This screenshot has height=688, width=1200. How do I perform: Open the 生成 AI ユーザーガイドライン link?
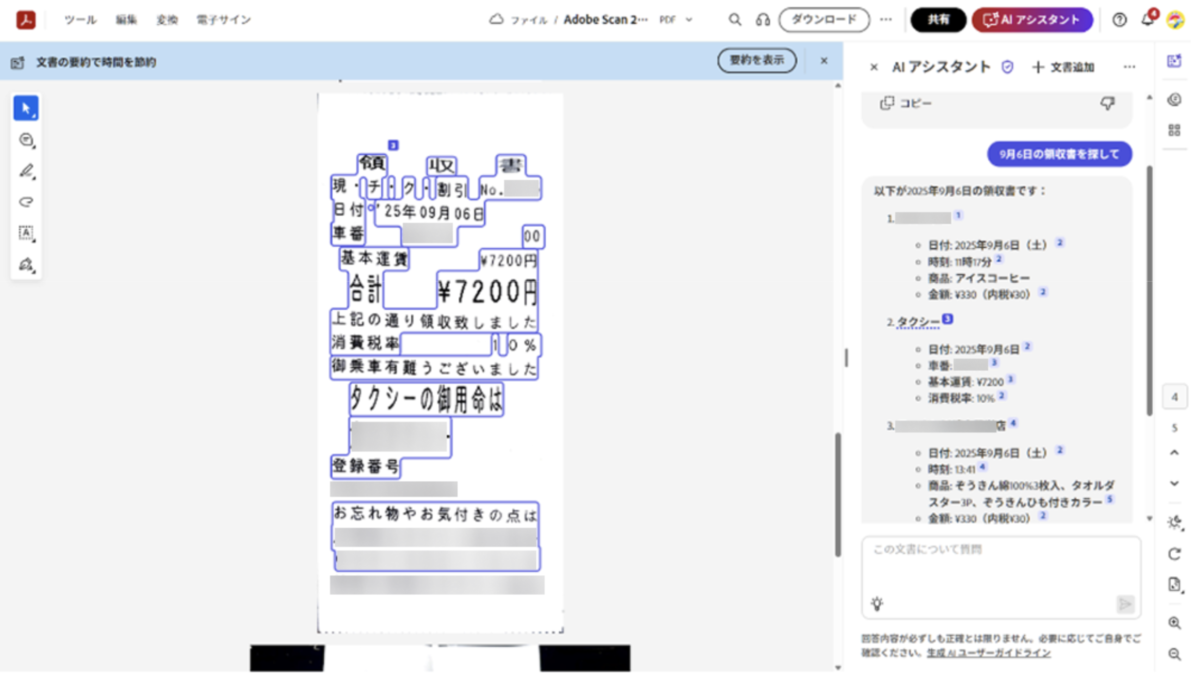click(x=988, y=652)
